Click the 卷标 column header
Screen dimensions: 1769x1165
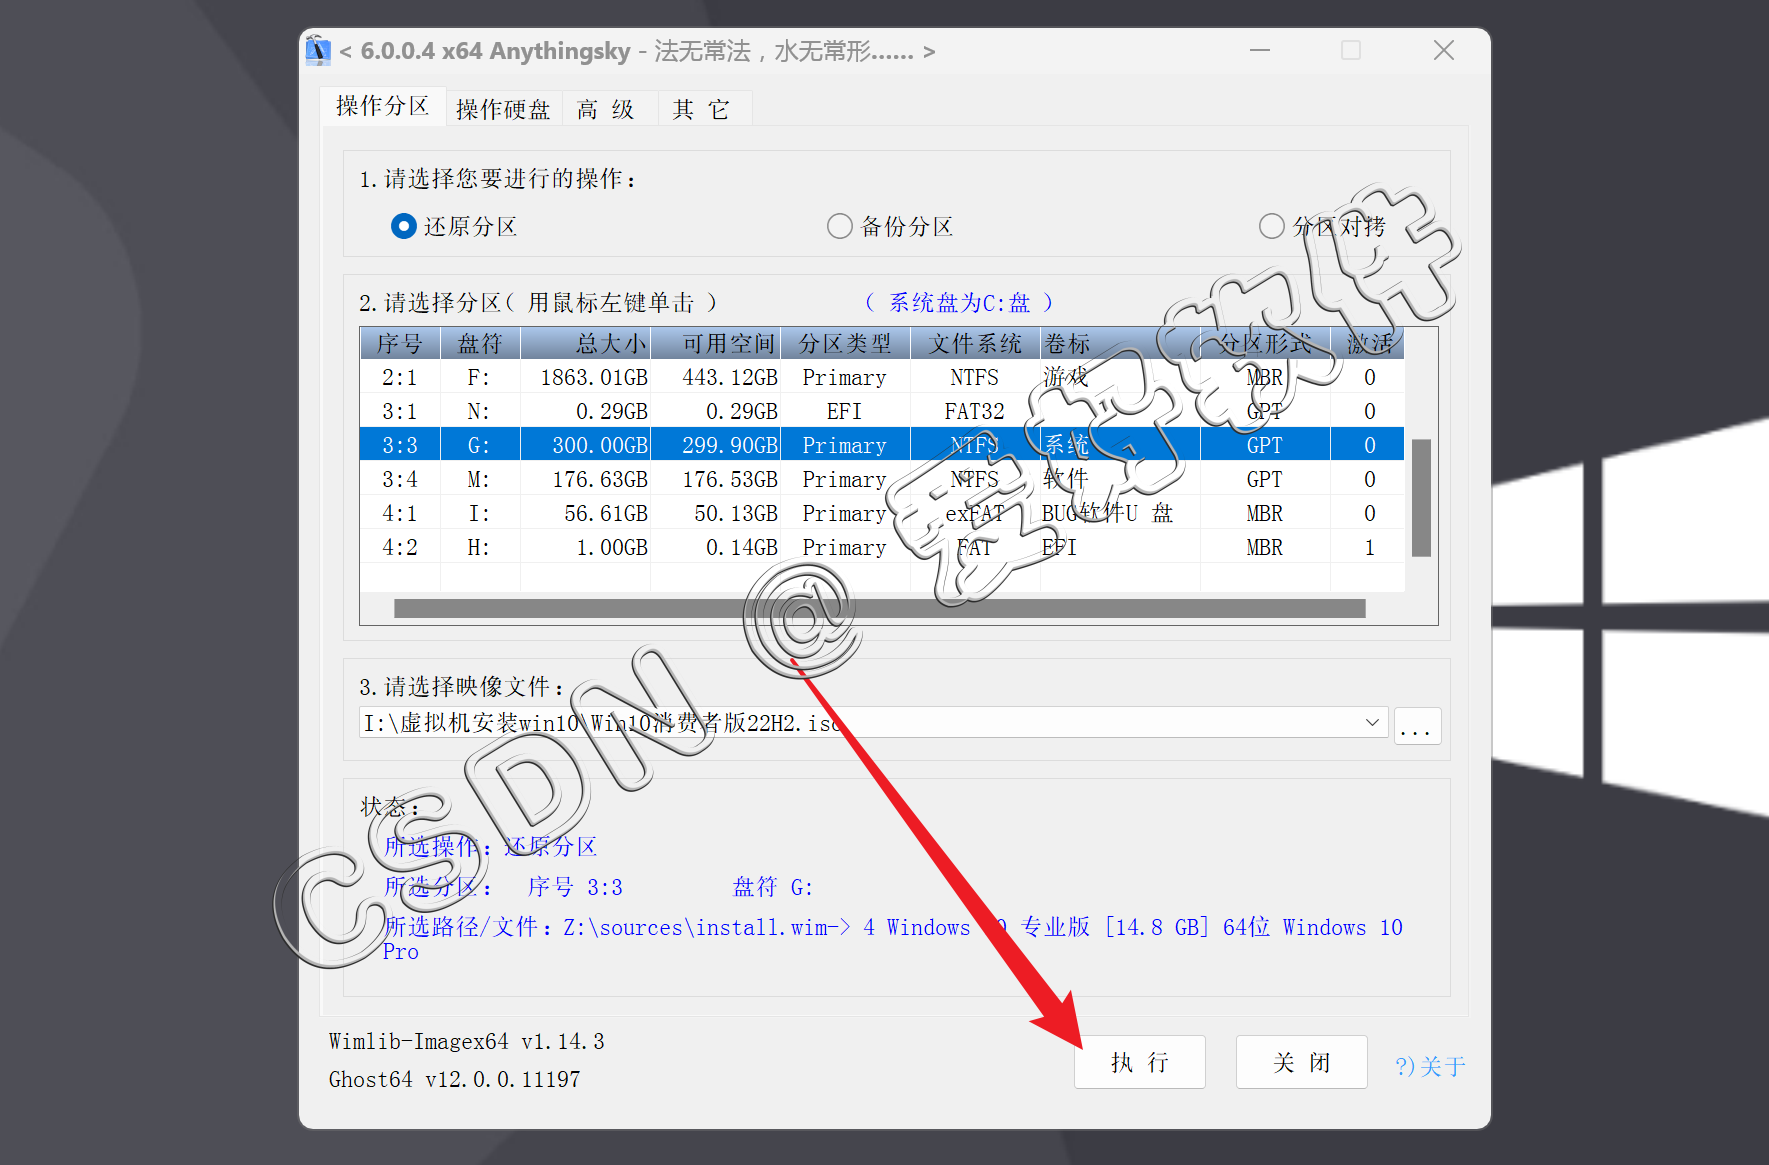coord(1120,344)
